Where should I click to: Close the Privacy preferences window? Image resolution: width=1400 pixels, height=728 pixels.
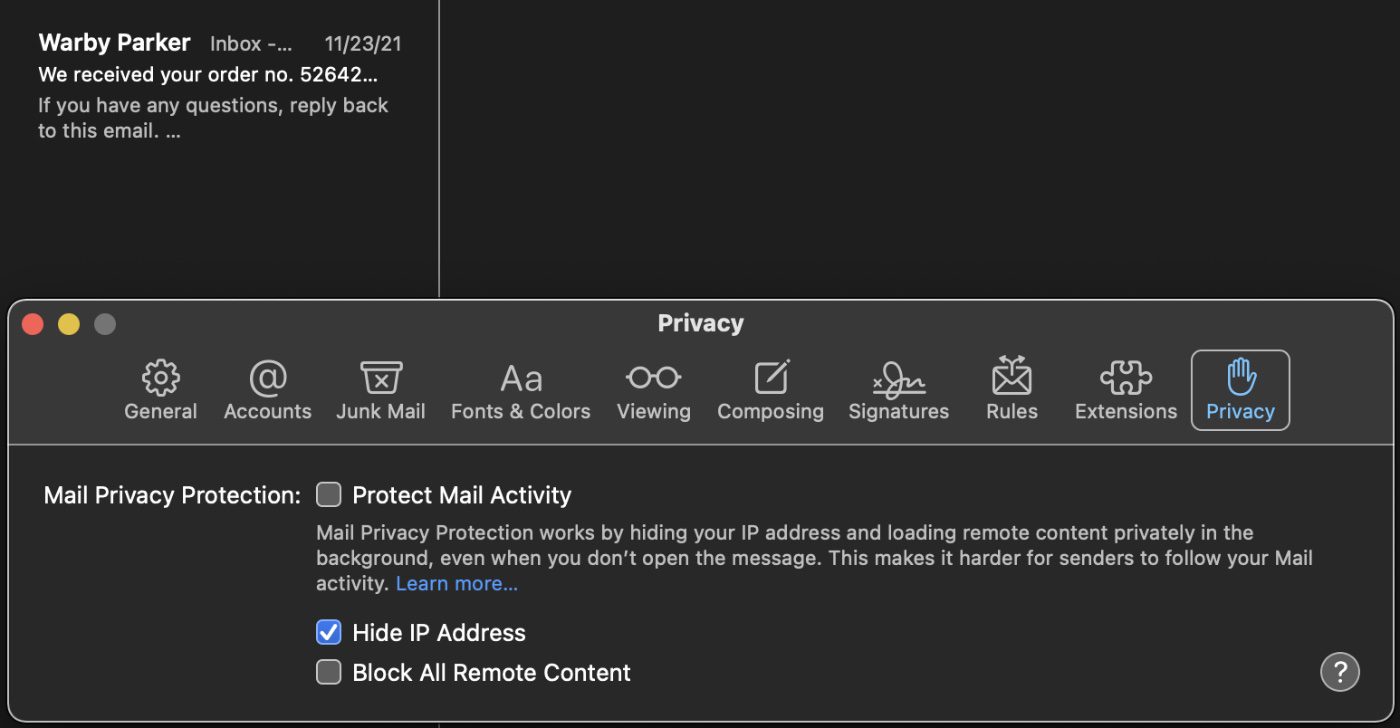tap(33, 324)
